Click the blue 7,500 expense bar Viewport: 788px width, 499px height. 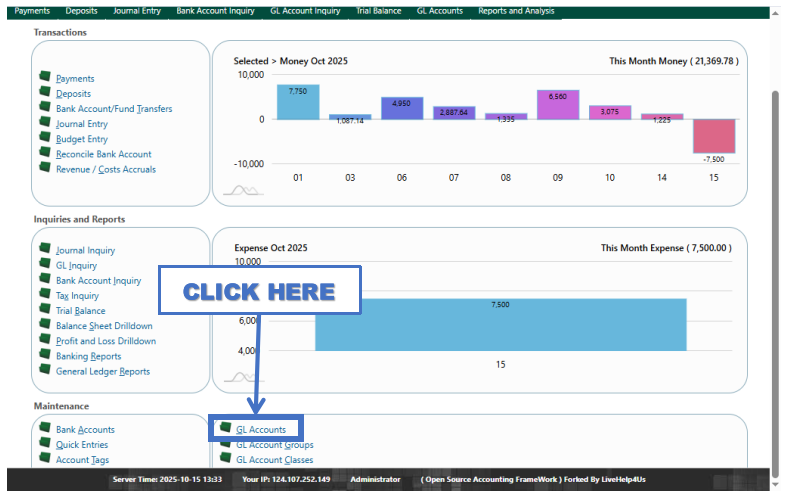point(500,325)
